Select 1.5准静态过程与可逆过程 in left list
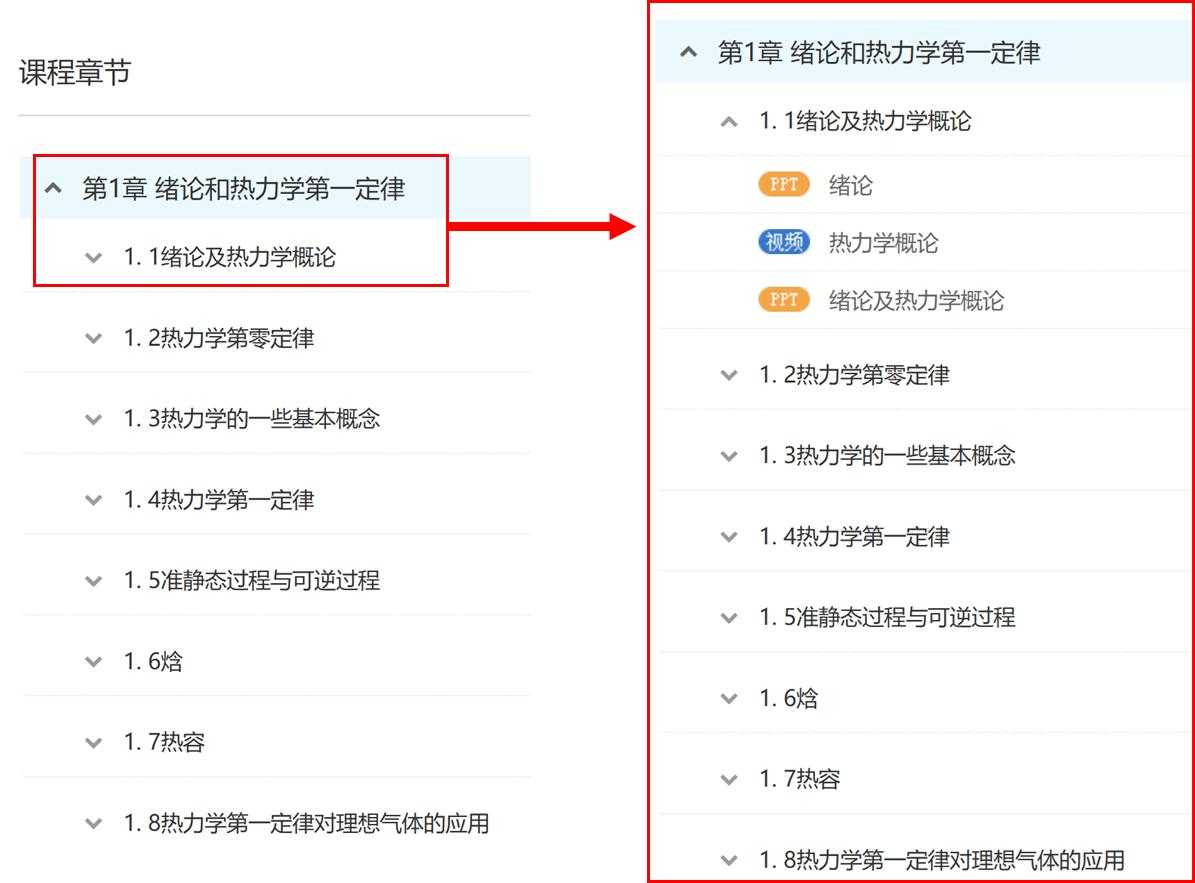Image resolution: width=1195 pixels, height=883 pixels. [x=252, y=580]
